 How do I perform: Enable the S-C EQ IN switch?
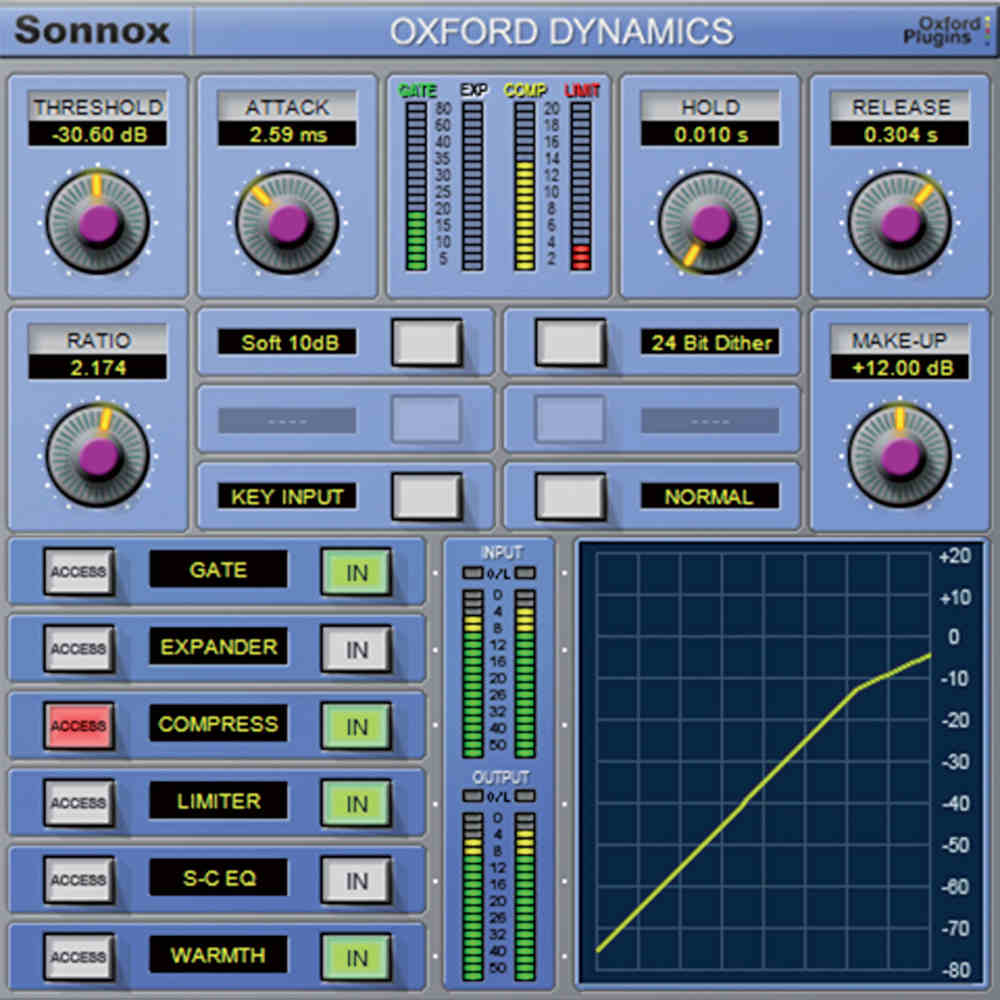[356, 879]
